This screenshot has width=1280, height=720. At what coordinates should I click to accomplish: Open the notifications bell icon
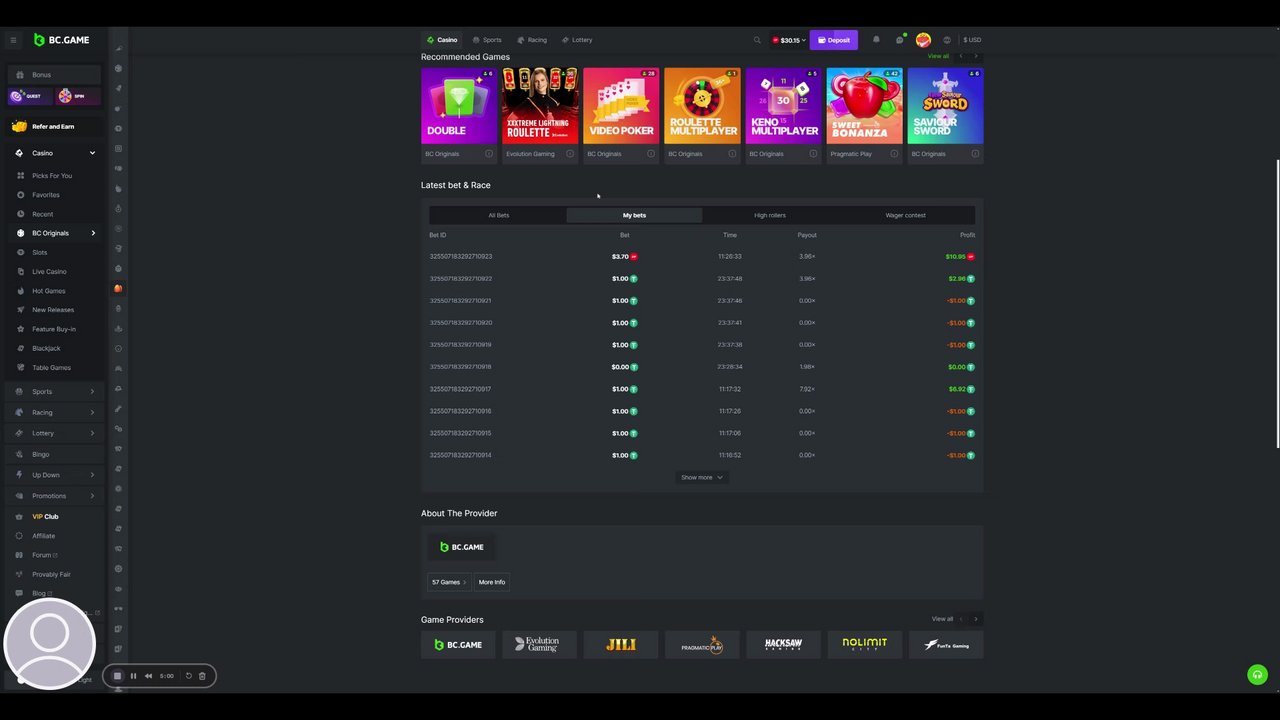[876, 40]
